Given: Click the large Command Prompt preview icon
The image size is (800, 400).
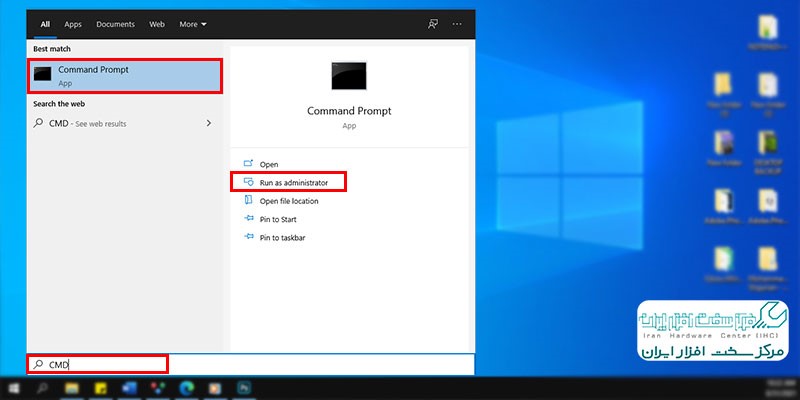Looking at the screenshot, I should [x=349, y=76].
